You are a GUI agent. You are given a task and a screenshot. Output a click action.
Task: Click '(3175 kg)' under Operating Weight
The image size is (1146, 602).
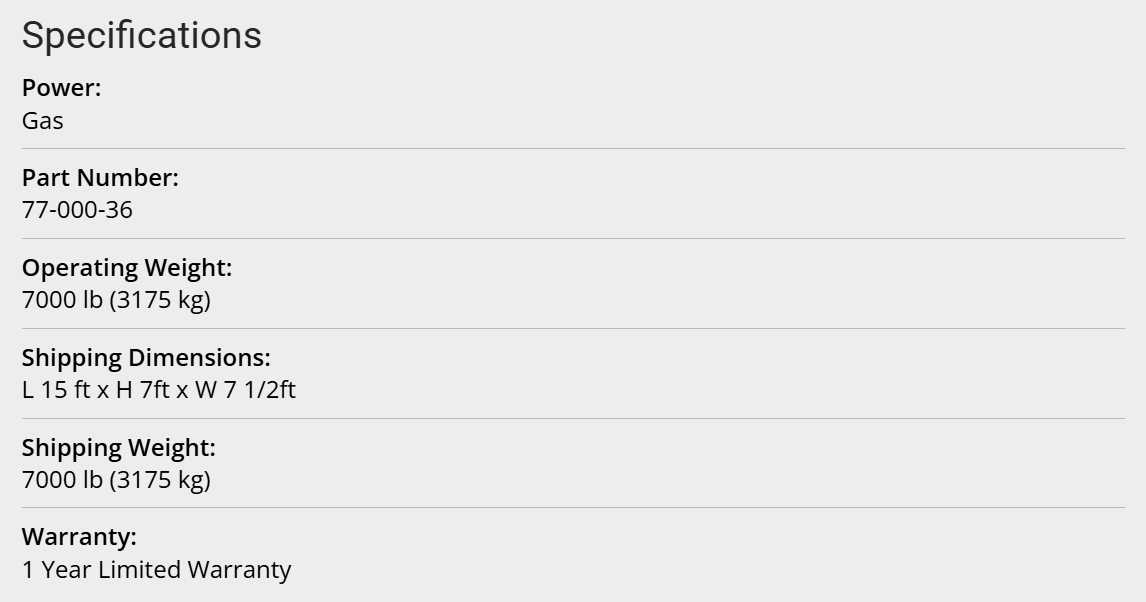[x=160, y=300]
